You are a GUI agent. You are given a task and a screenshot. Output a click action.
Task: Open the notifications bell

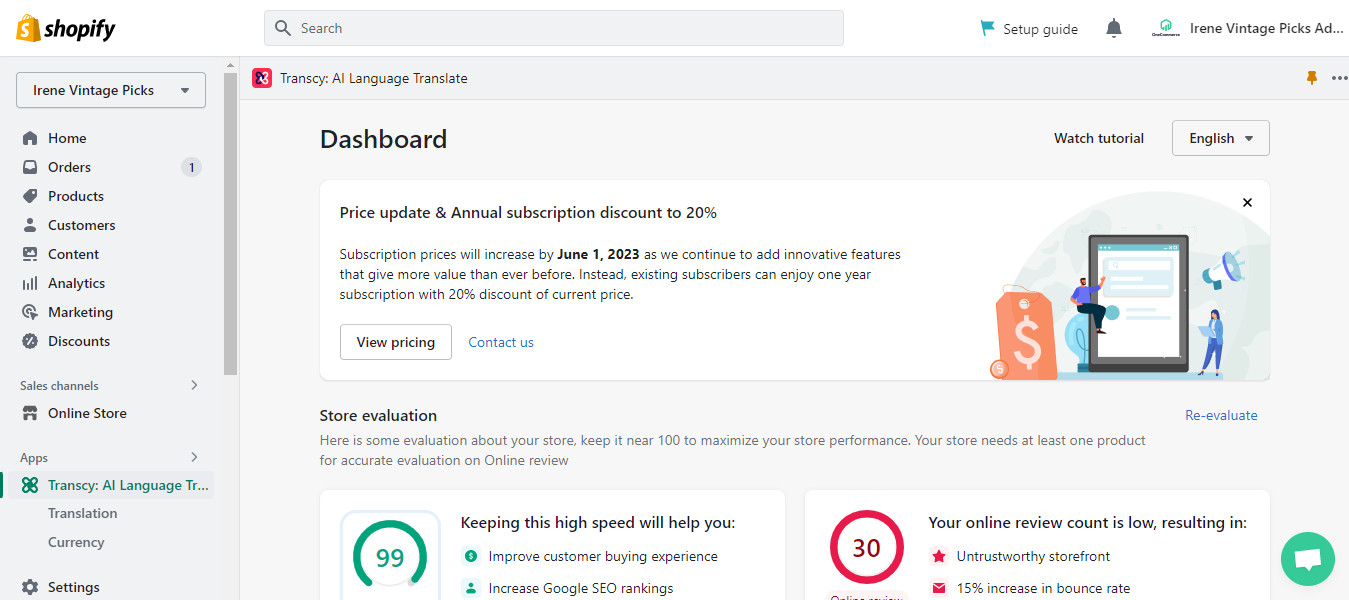(1114, 28)
